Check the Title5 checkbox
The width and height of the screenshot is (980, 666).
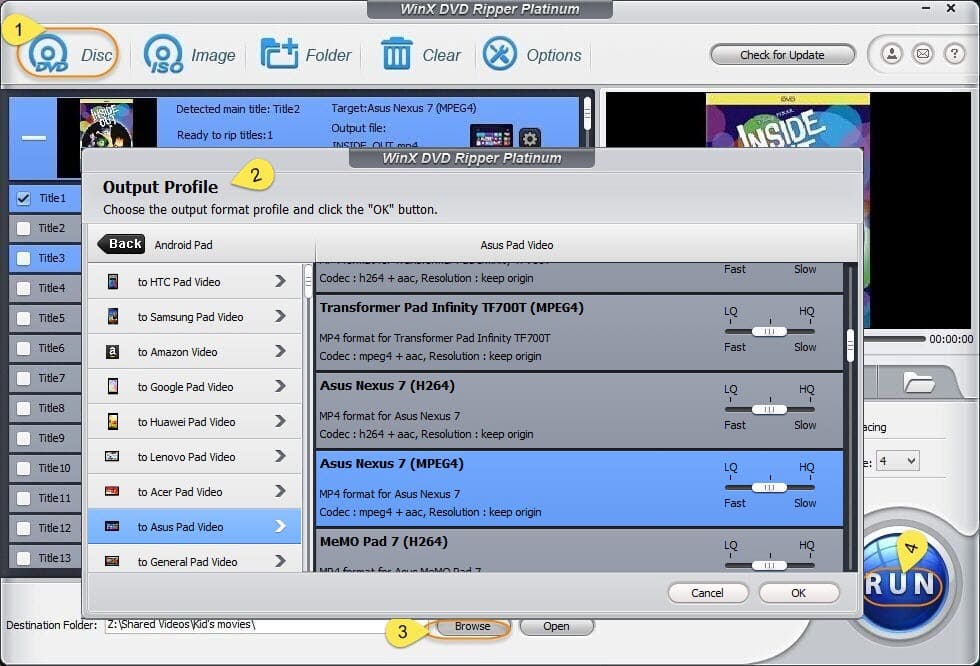click(24, 319)
